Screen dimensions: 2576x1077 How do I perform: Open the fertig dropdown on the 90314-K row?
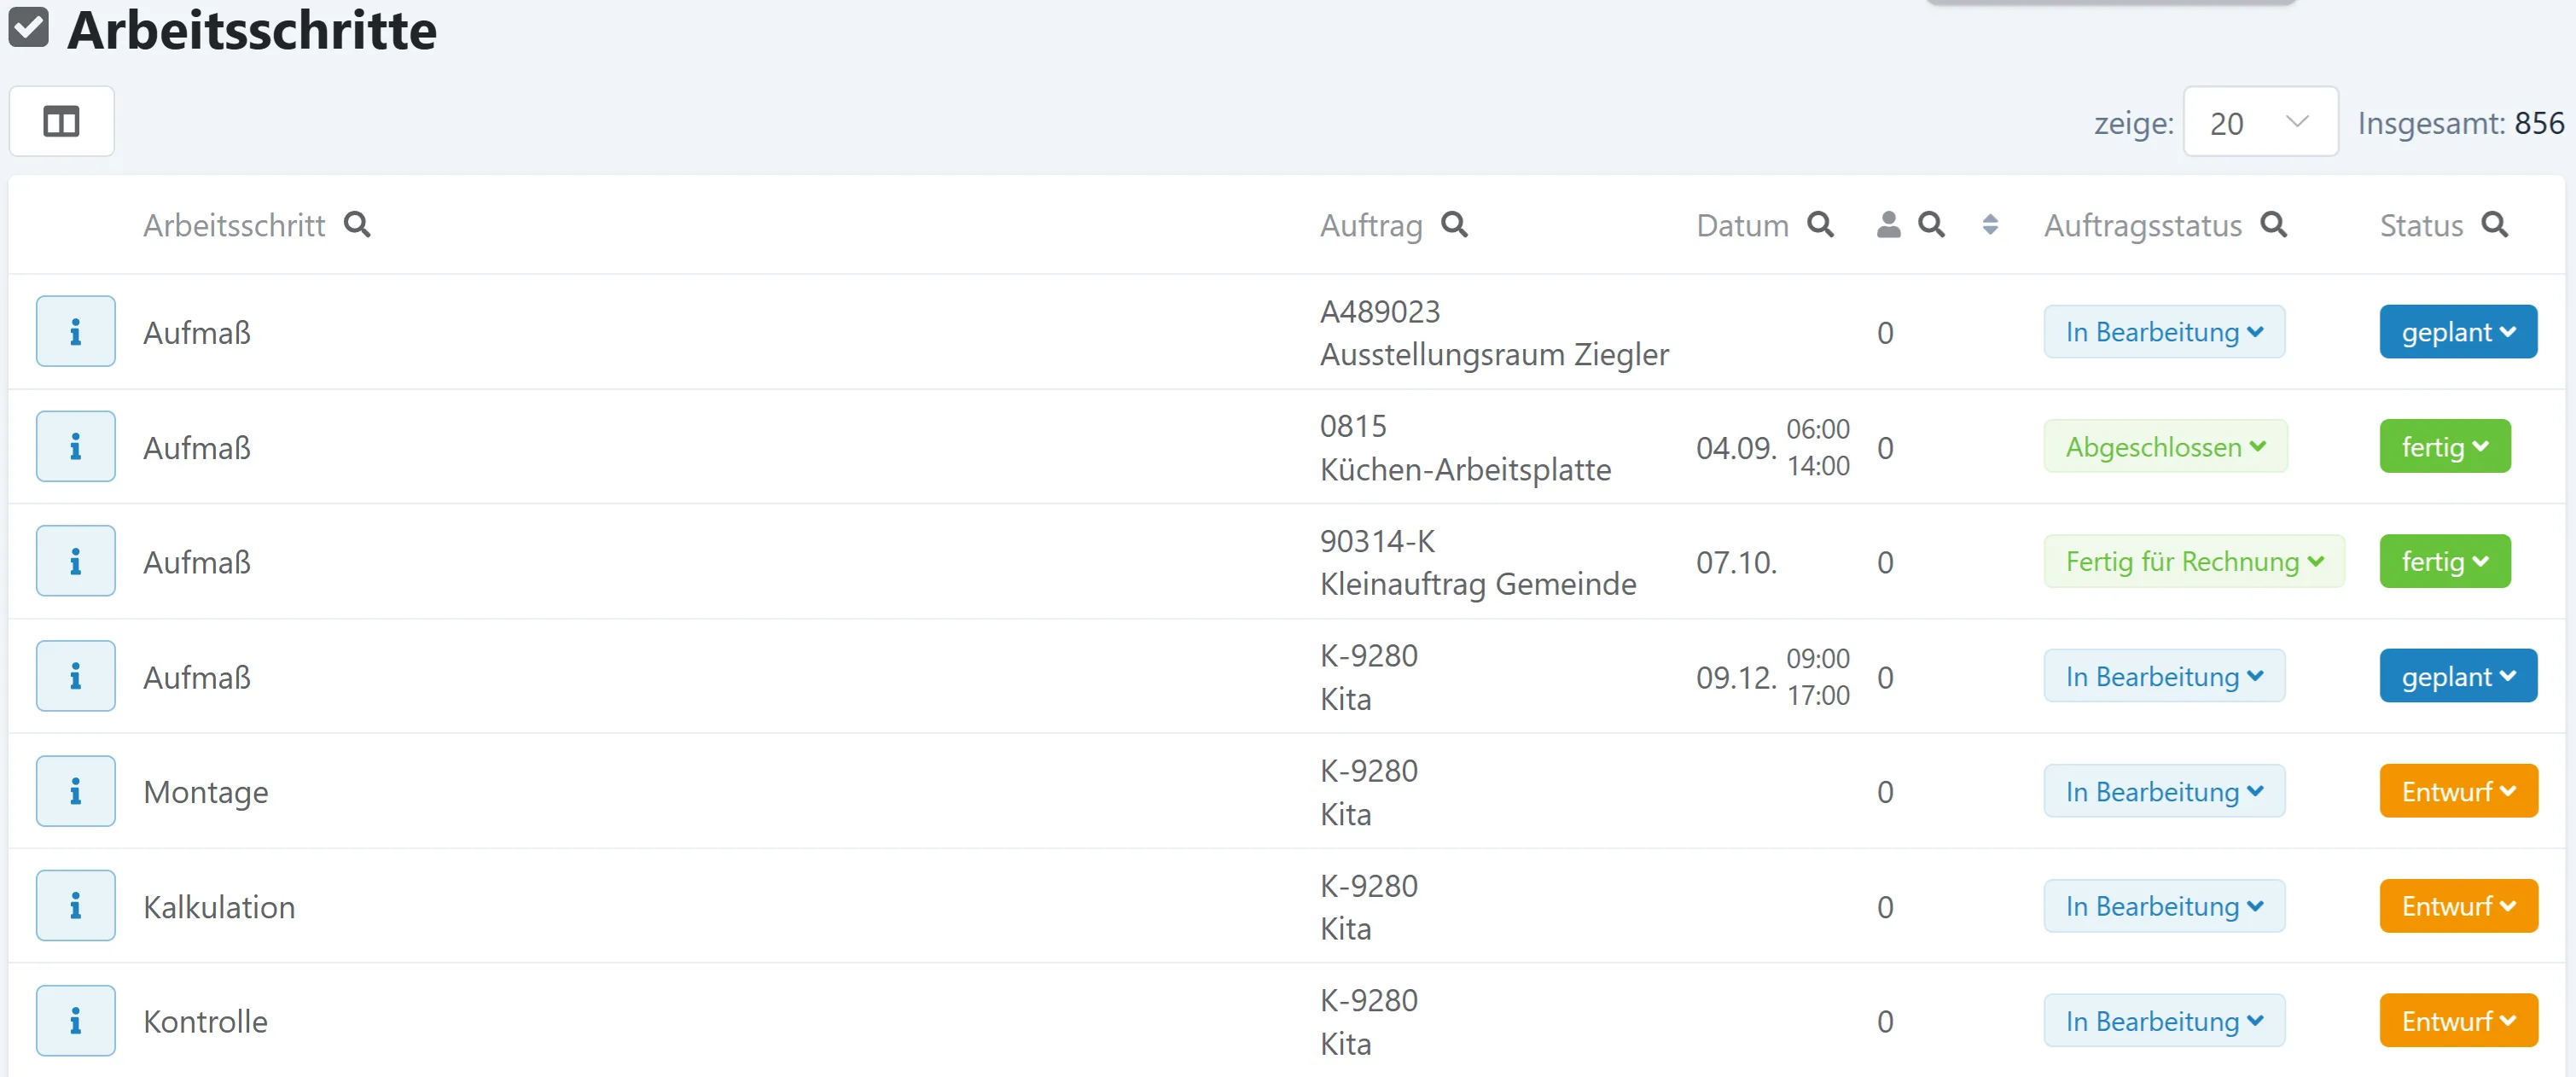pos(2445,561)
